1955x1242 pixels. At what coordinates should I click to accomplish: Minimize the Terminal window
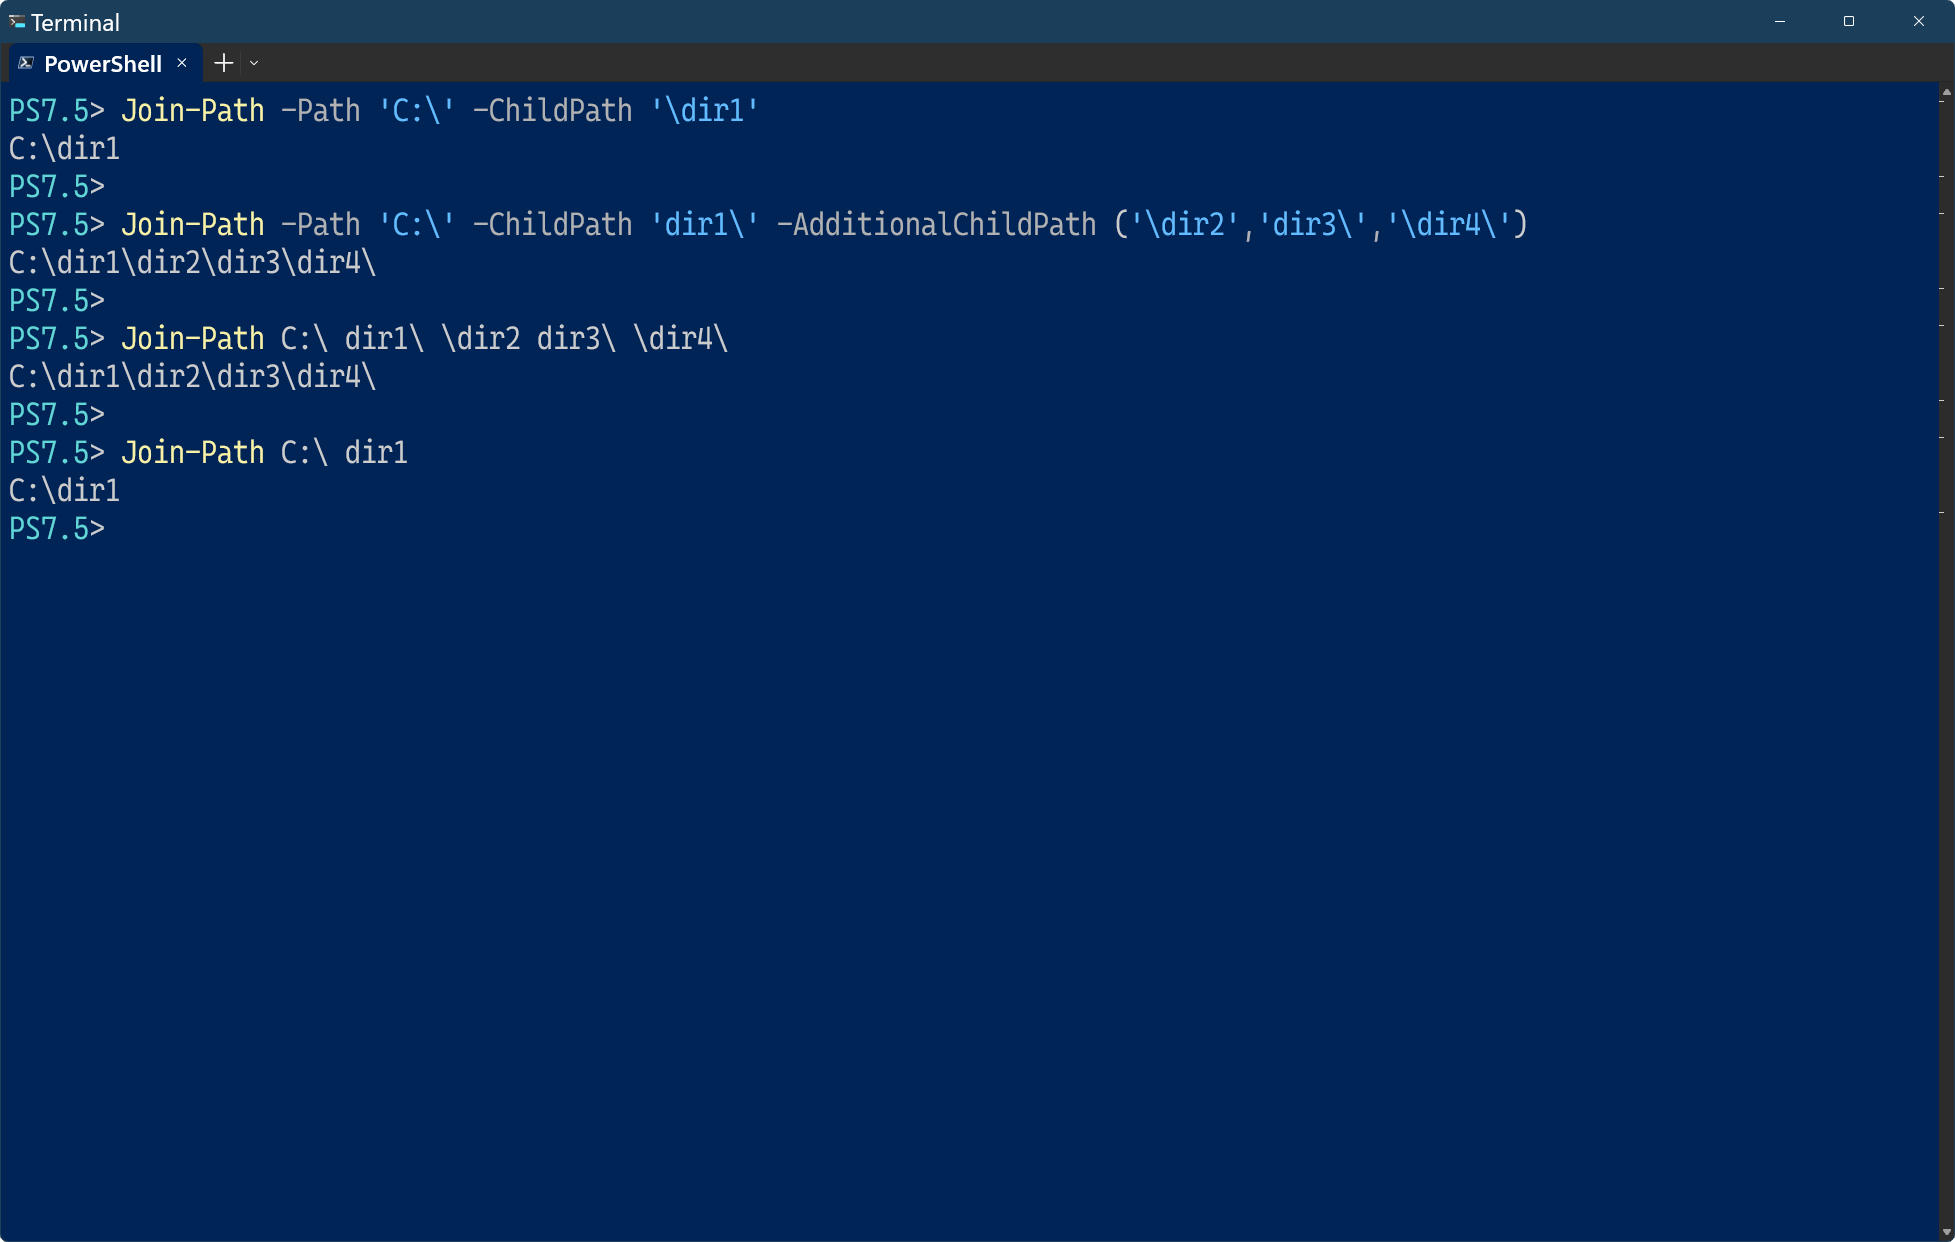1780,21
